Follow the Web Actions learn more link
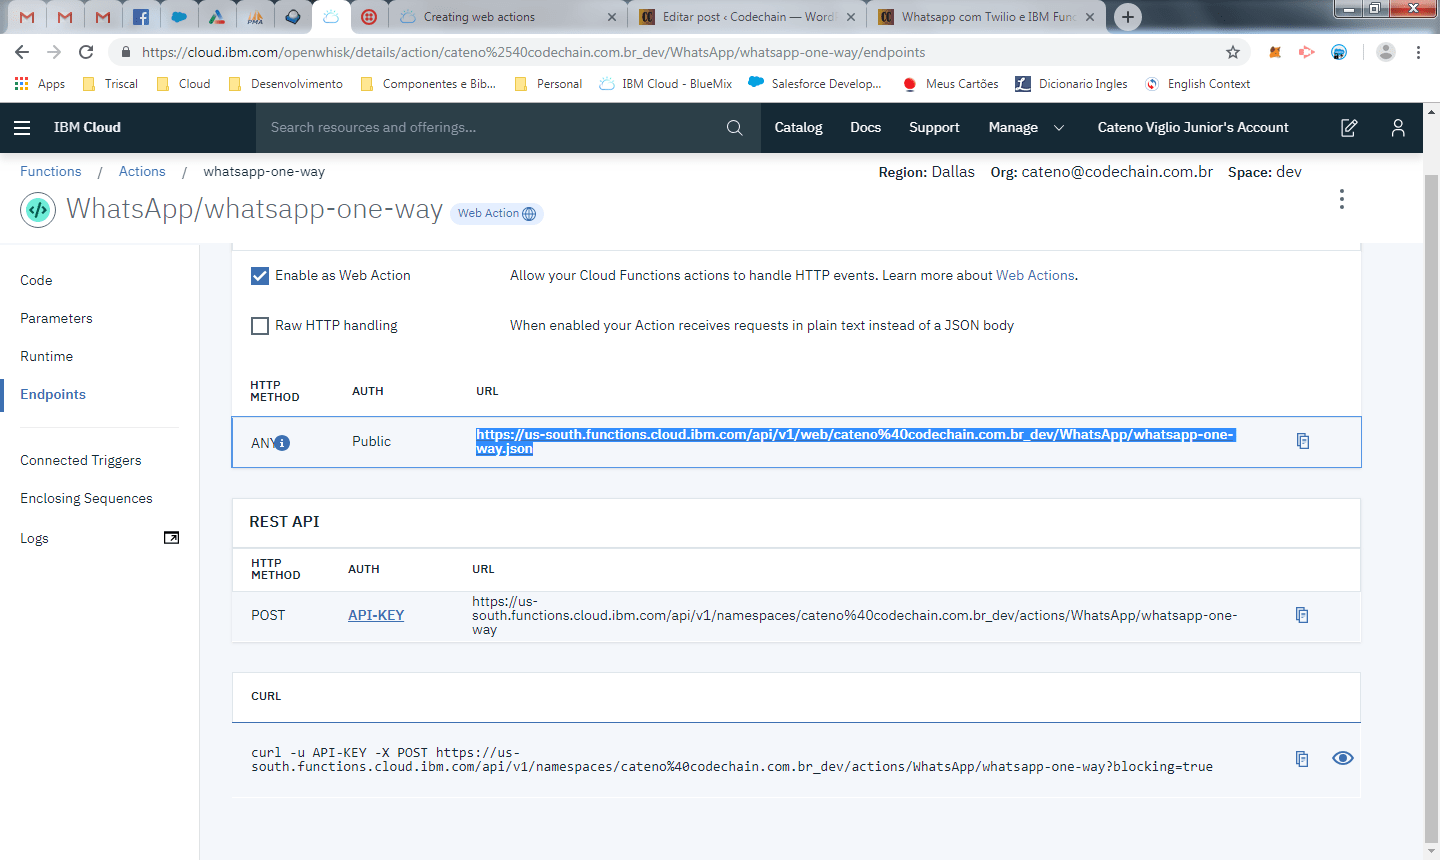1440x860 pixels. coord(1035,276)
